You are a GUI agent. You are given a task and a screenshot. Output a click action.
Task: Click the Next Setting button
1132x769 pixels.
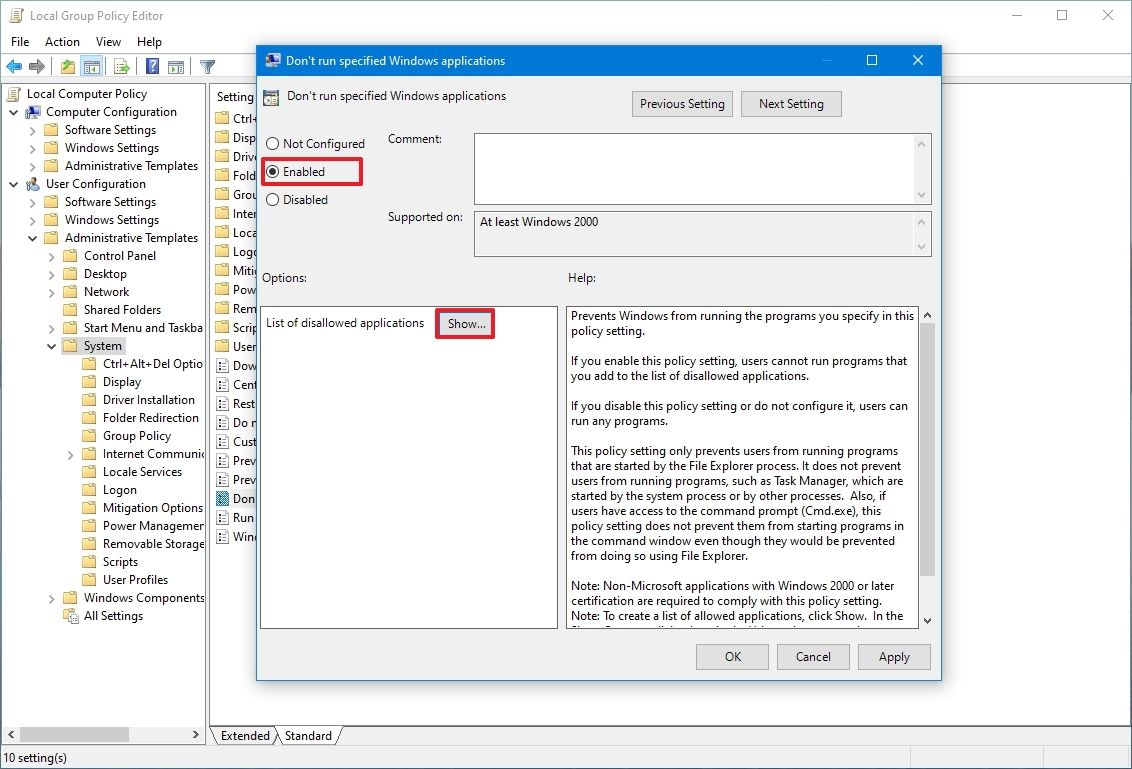tap(791, 103)
